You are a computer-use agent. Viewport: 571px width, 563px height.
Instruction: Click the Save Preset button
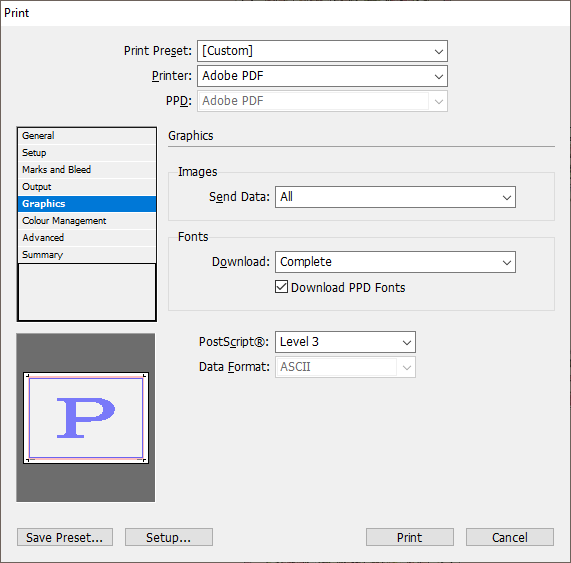65,537
